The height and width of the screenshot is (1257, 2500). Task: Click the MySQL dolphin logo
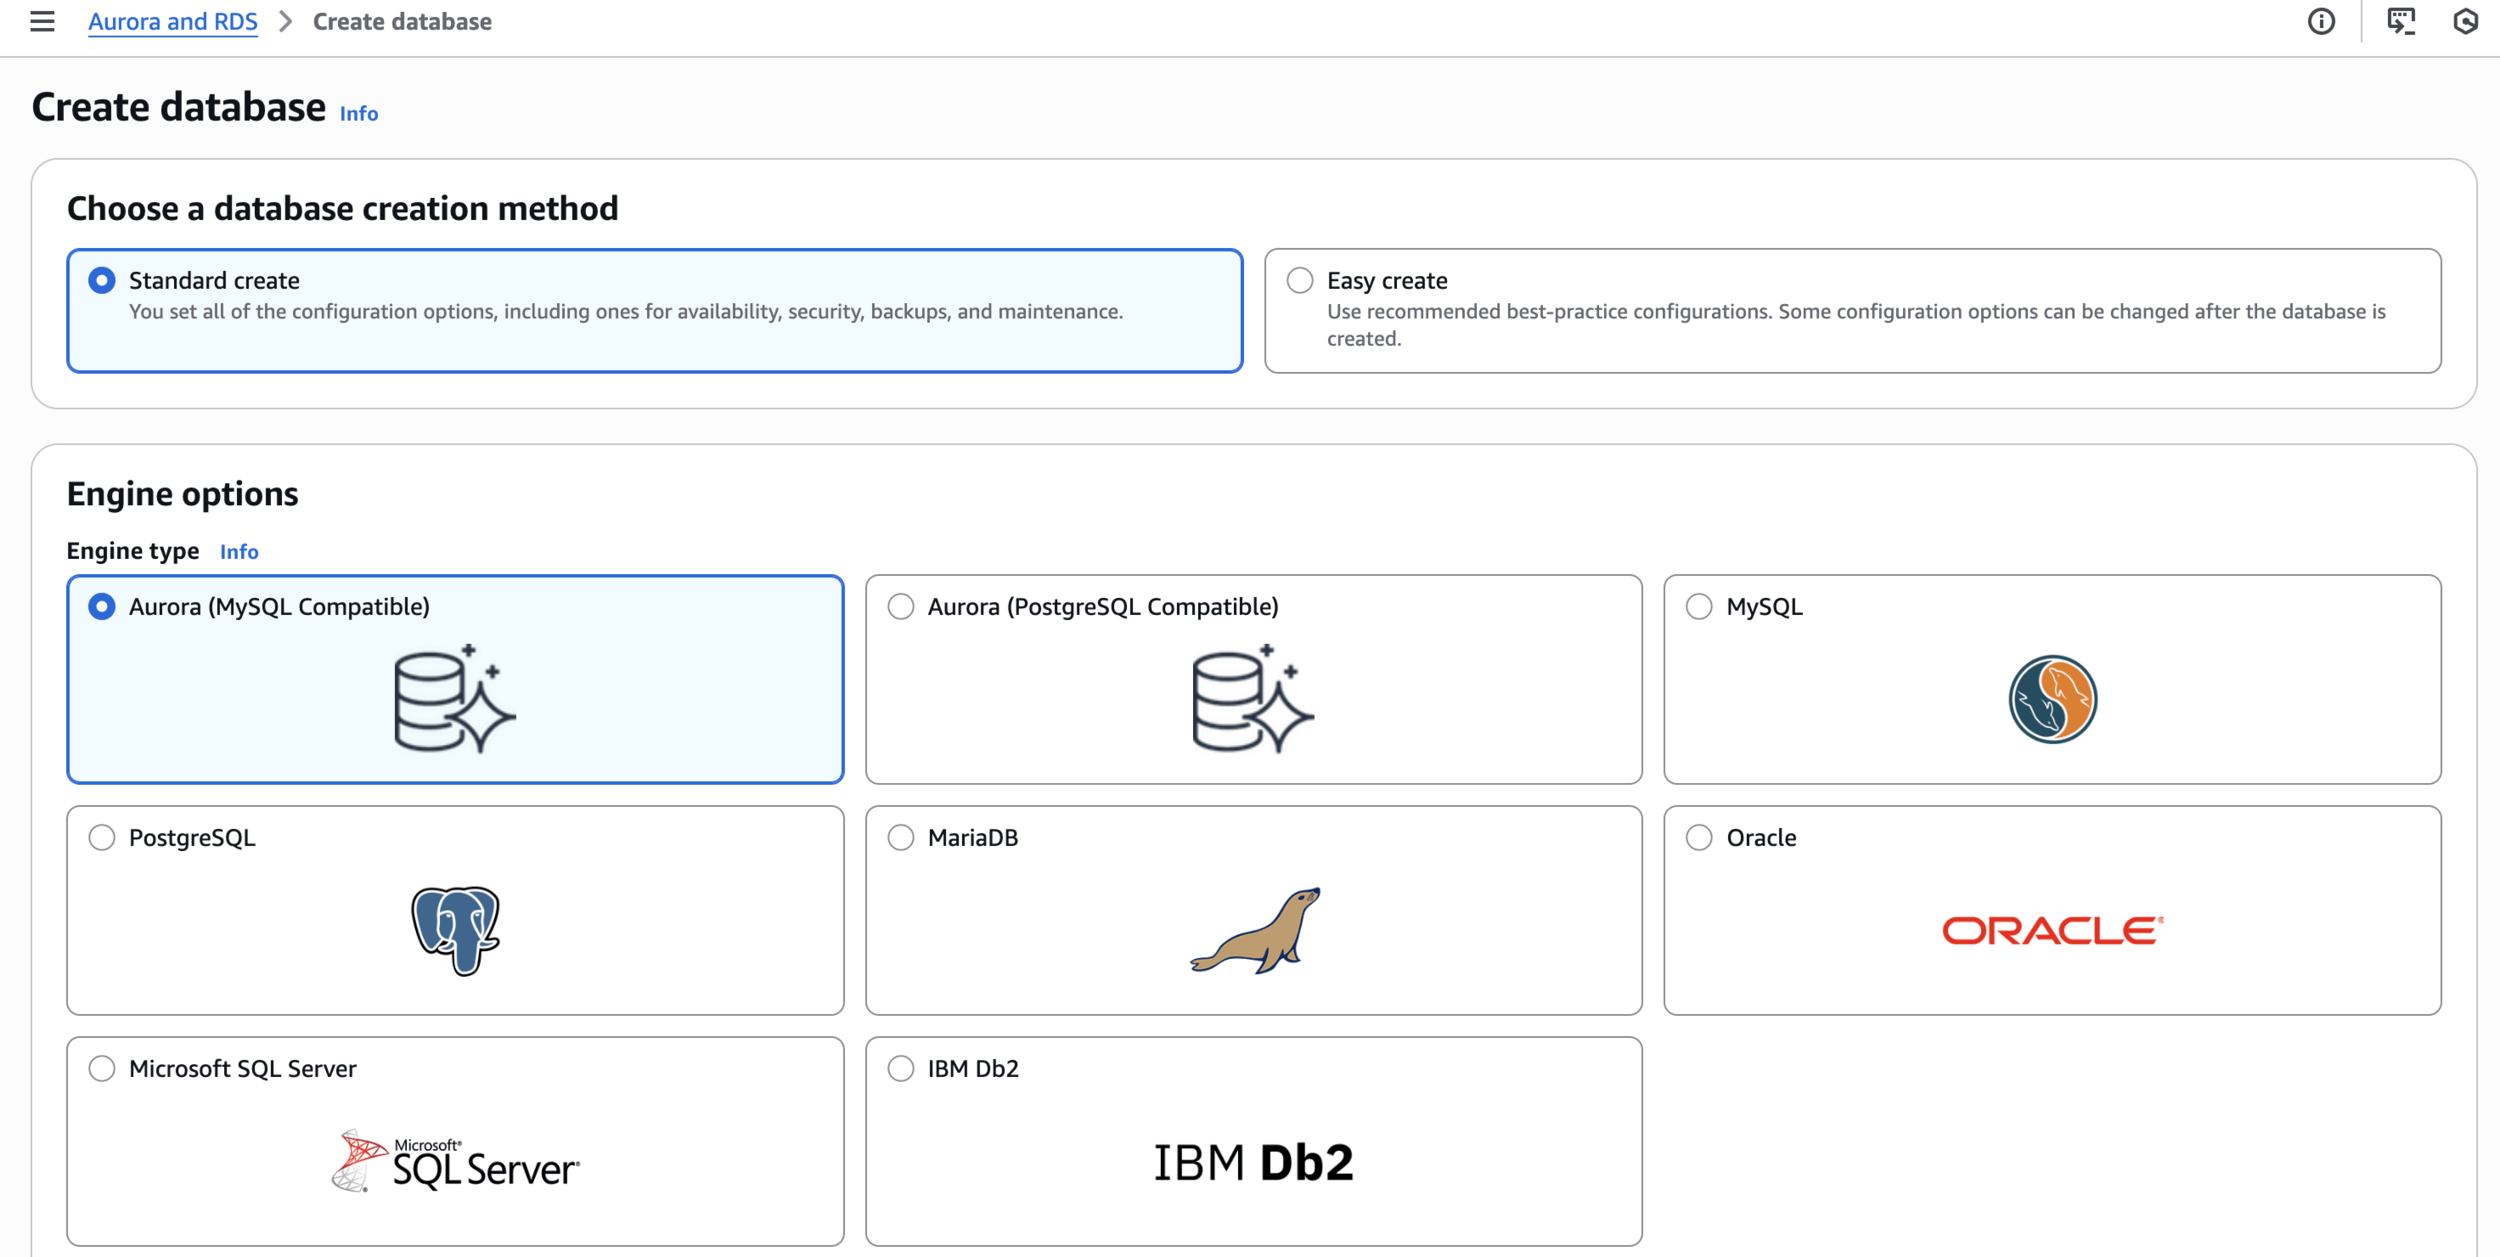2052,699
